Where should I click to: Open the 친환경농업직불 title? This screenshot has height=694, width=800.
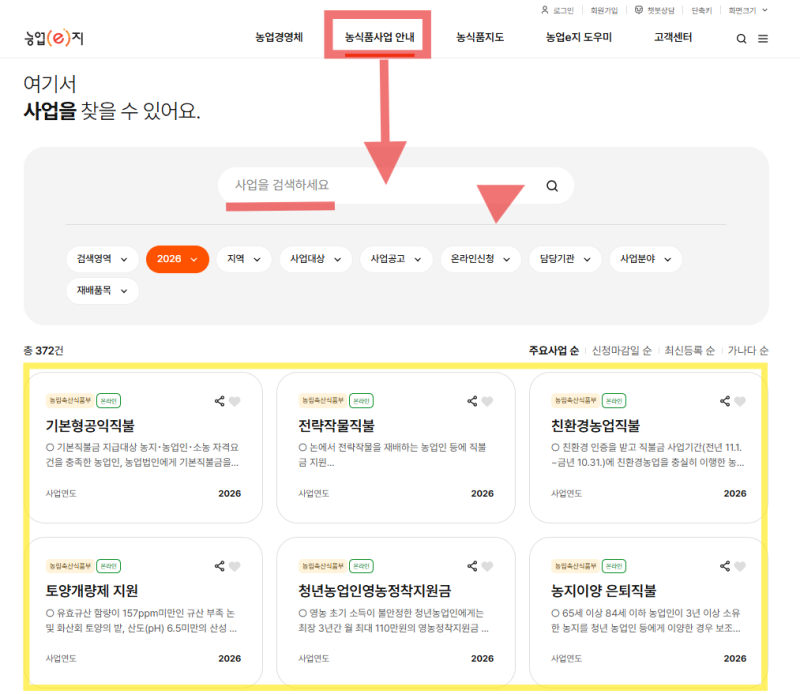click(595, 426)
